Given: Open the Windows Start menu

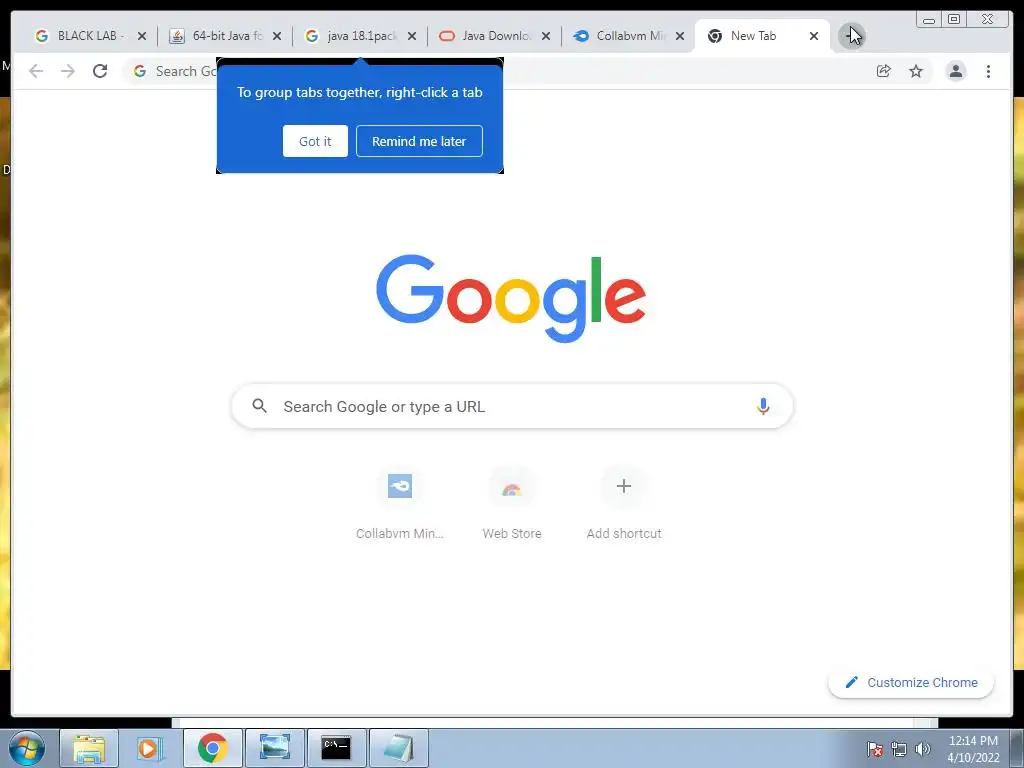Looking at the screenshot, I should click(x=27, y=748).
